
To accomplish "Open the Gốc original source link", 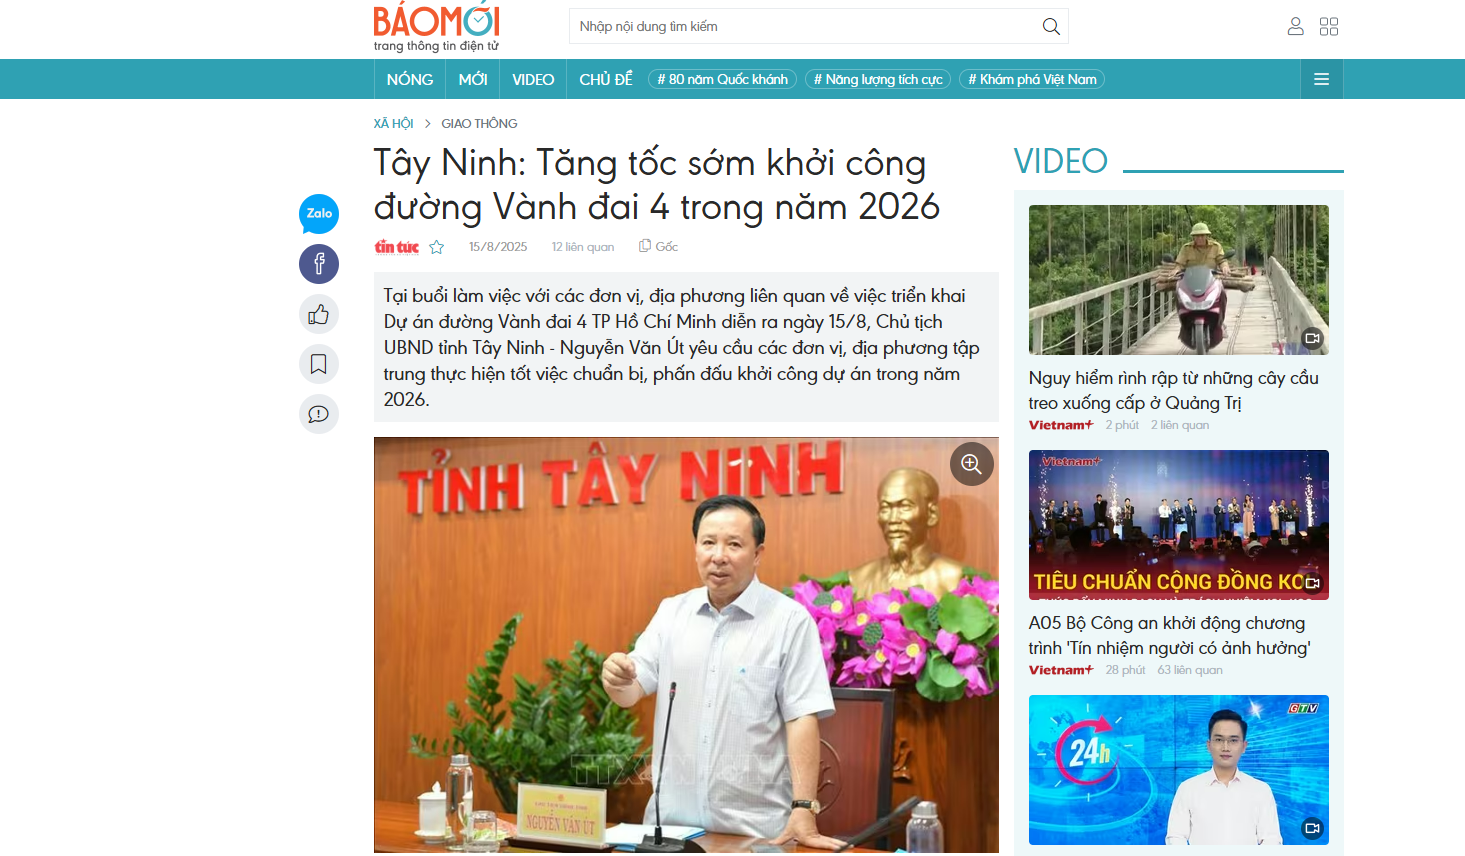I will tap(659, 247).
